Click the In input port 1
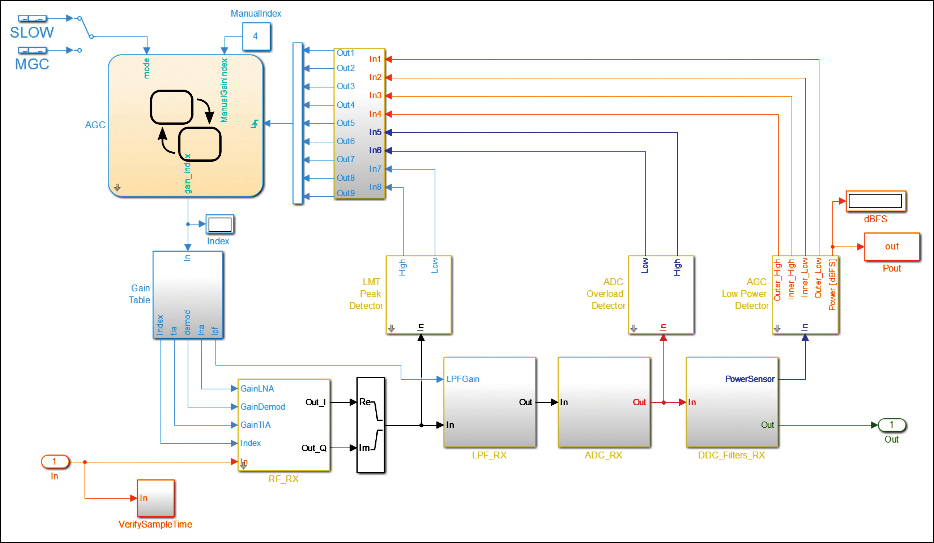934x543 pixels. click(x=55, y=461)
